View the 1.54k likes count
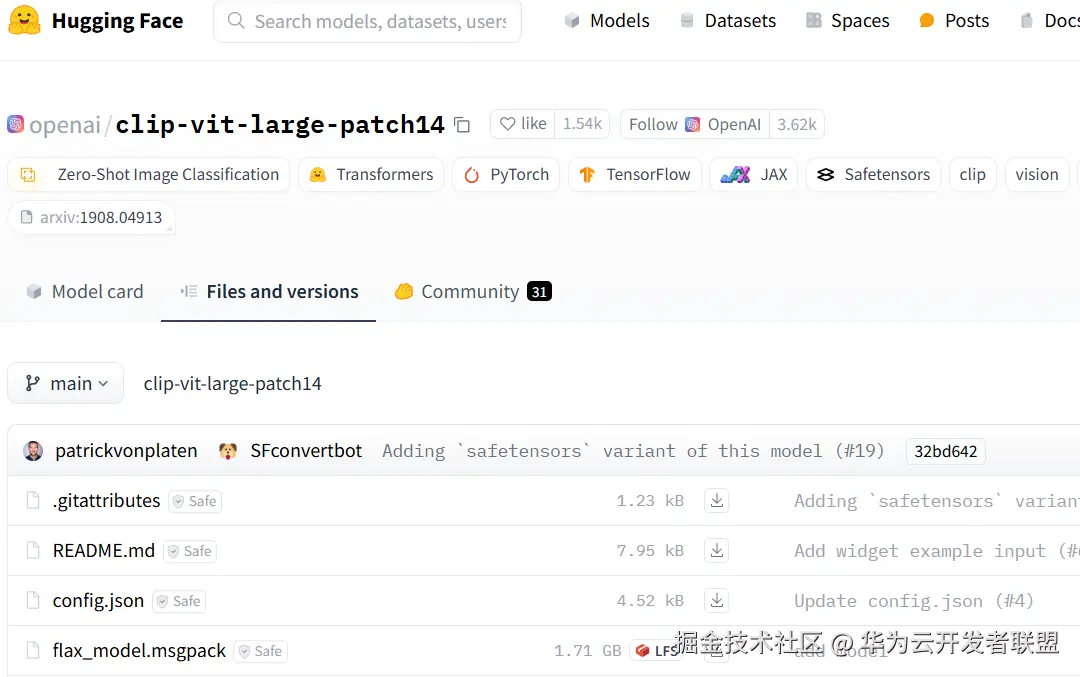Image resolution: width=1080 pixels, height=677 pixels. pos(582,124)
